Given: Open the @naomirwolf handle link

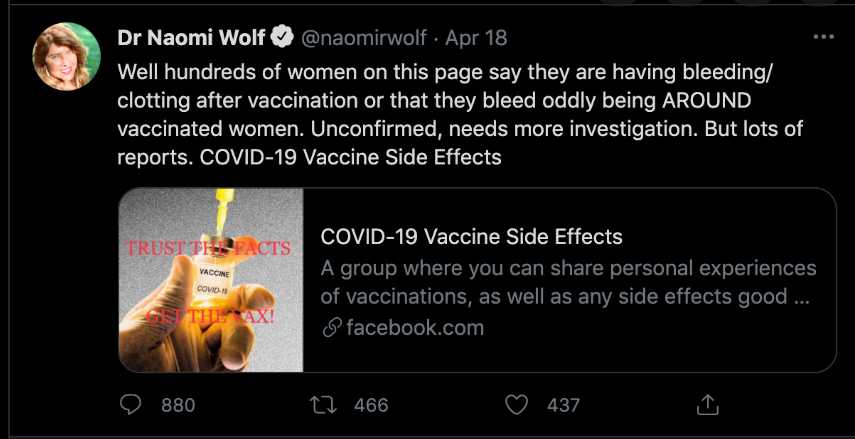Looking at the screenshot, I should coord(364,38).
